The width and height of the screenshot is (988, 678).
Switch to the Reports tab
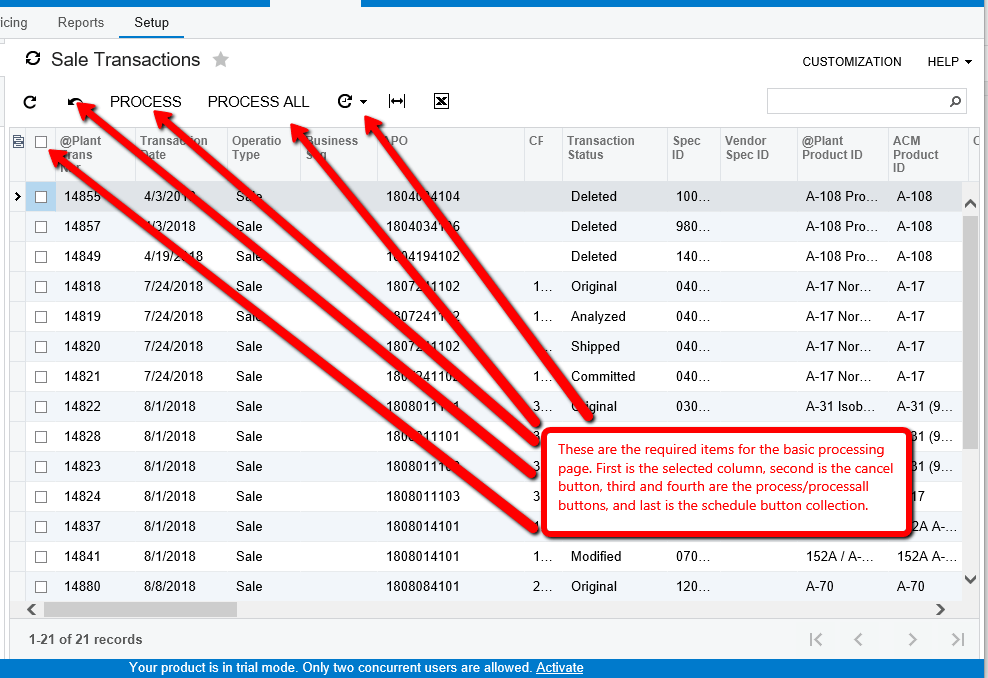coord(81,23)
